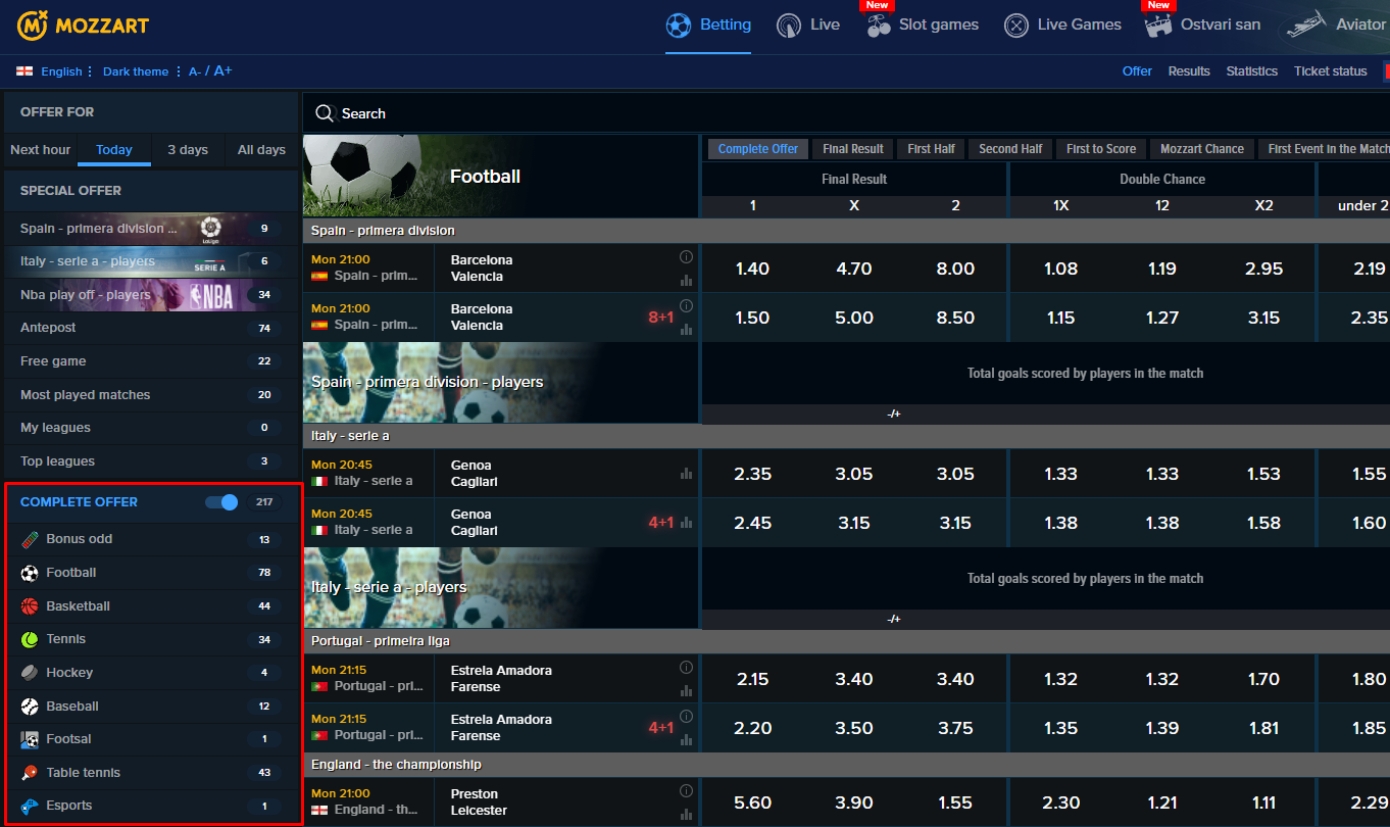Click the Table tennis paddle icon
This screenshot has height=827, width=1390.
click(x=30, y=772)
